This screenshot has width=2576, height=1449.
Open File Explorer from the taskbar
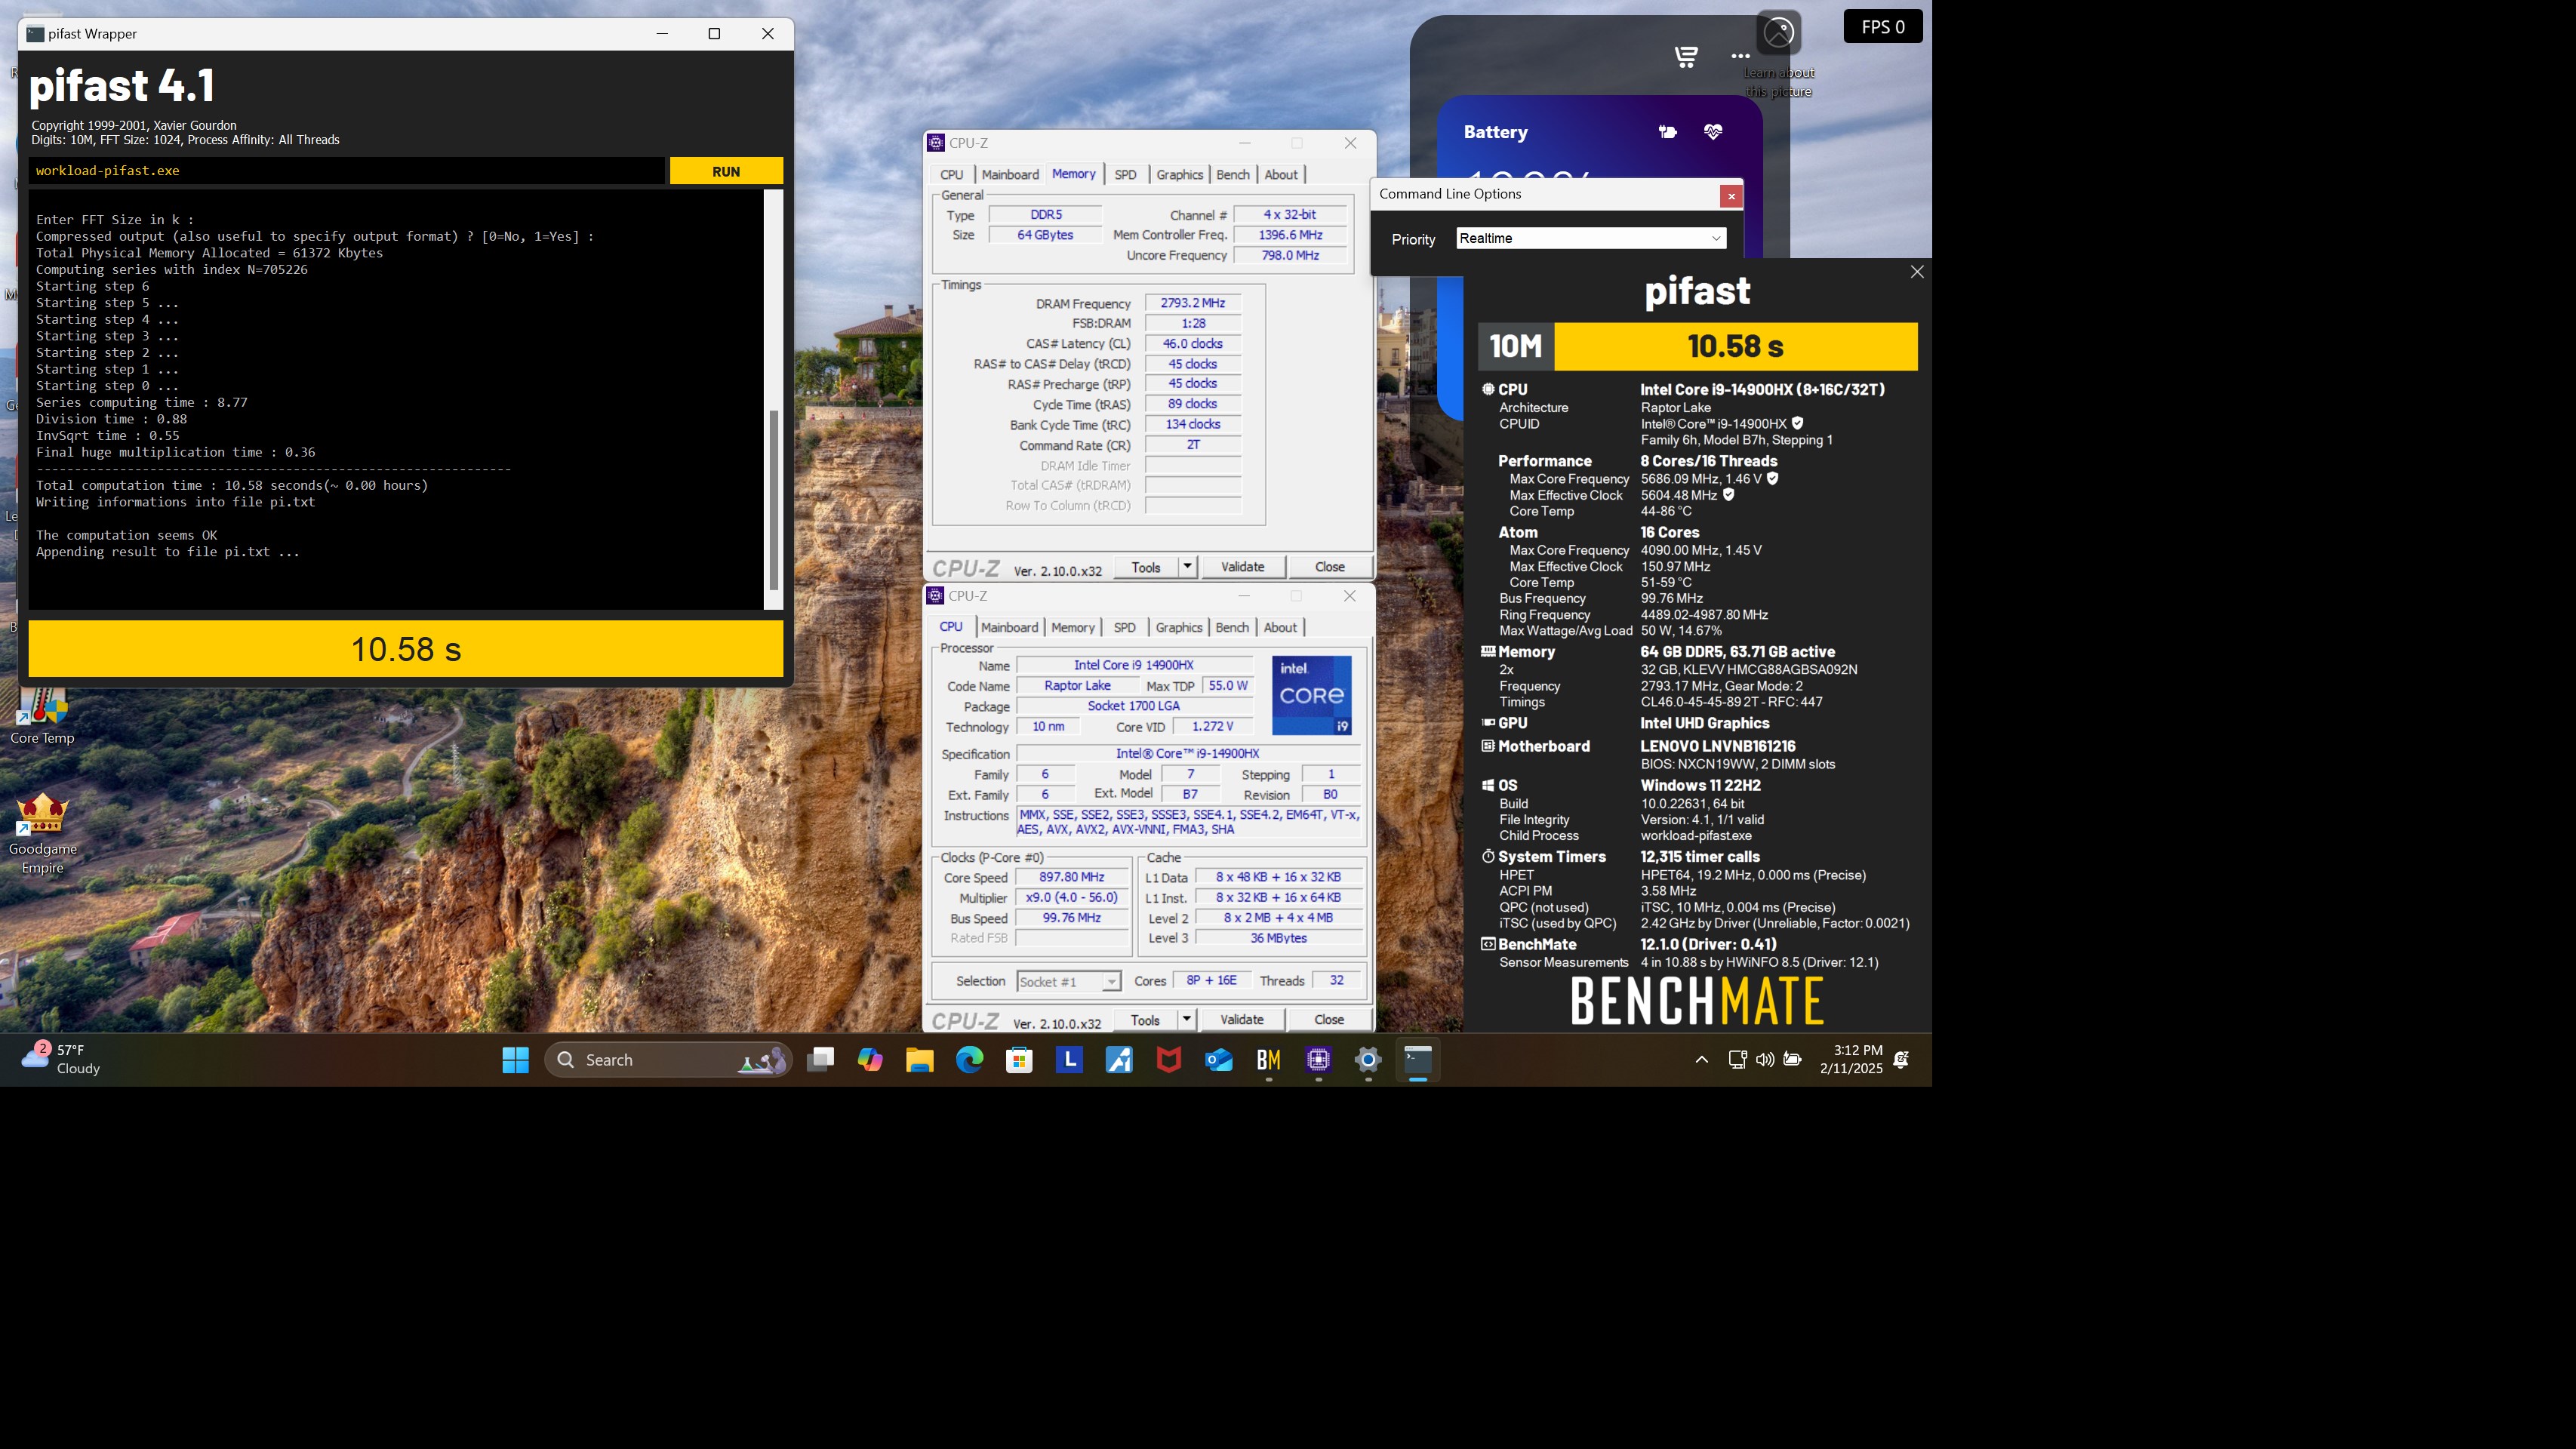pyautogui.click(x=920, y=1060)
